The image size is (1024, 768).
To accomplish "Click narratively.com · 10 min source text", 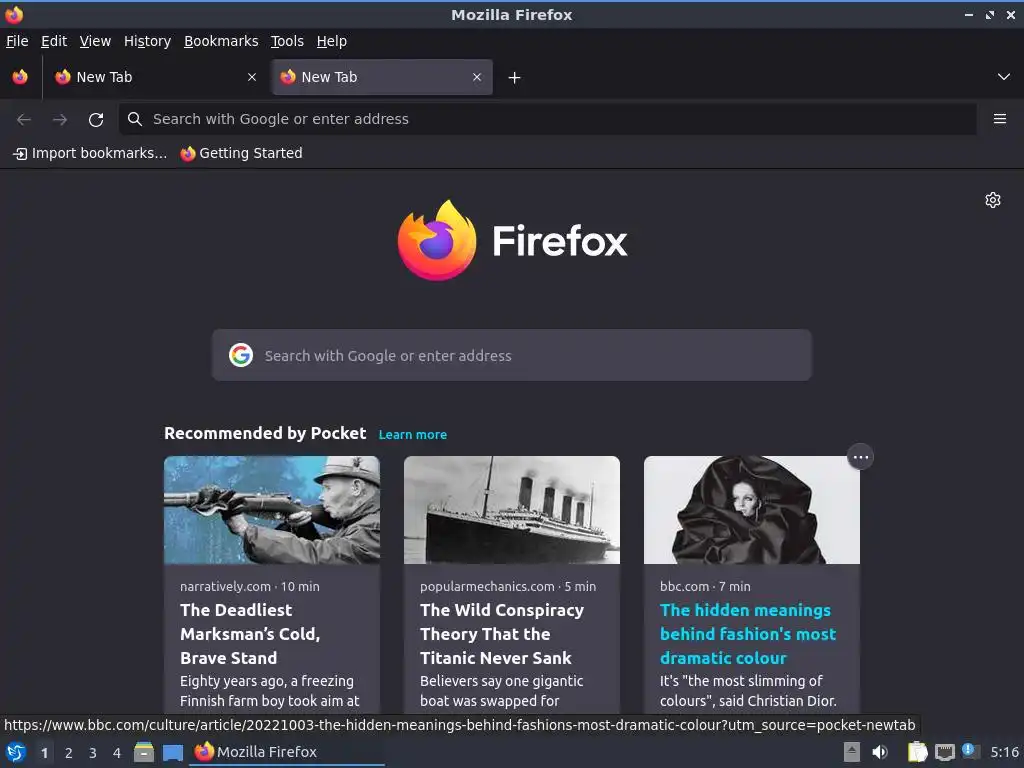I will [x=249, y=586].
